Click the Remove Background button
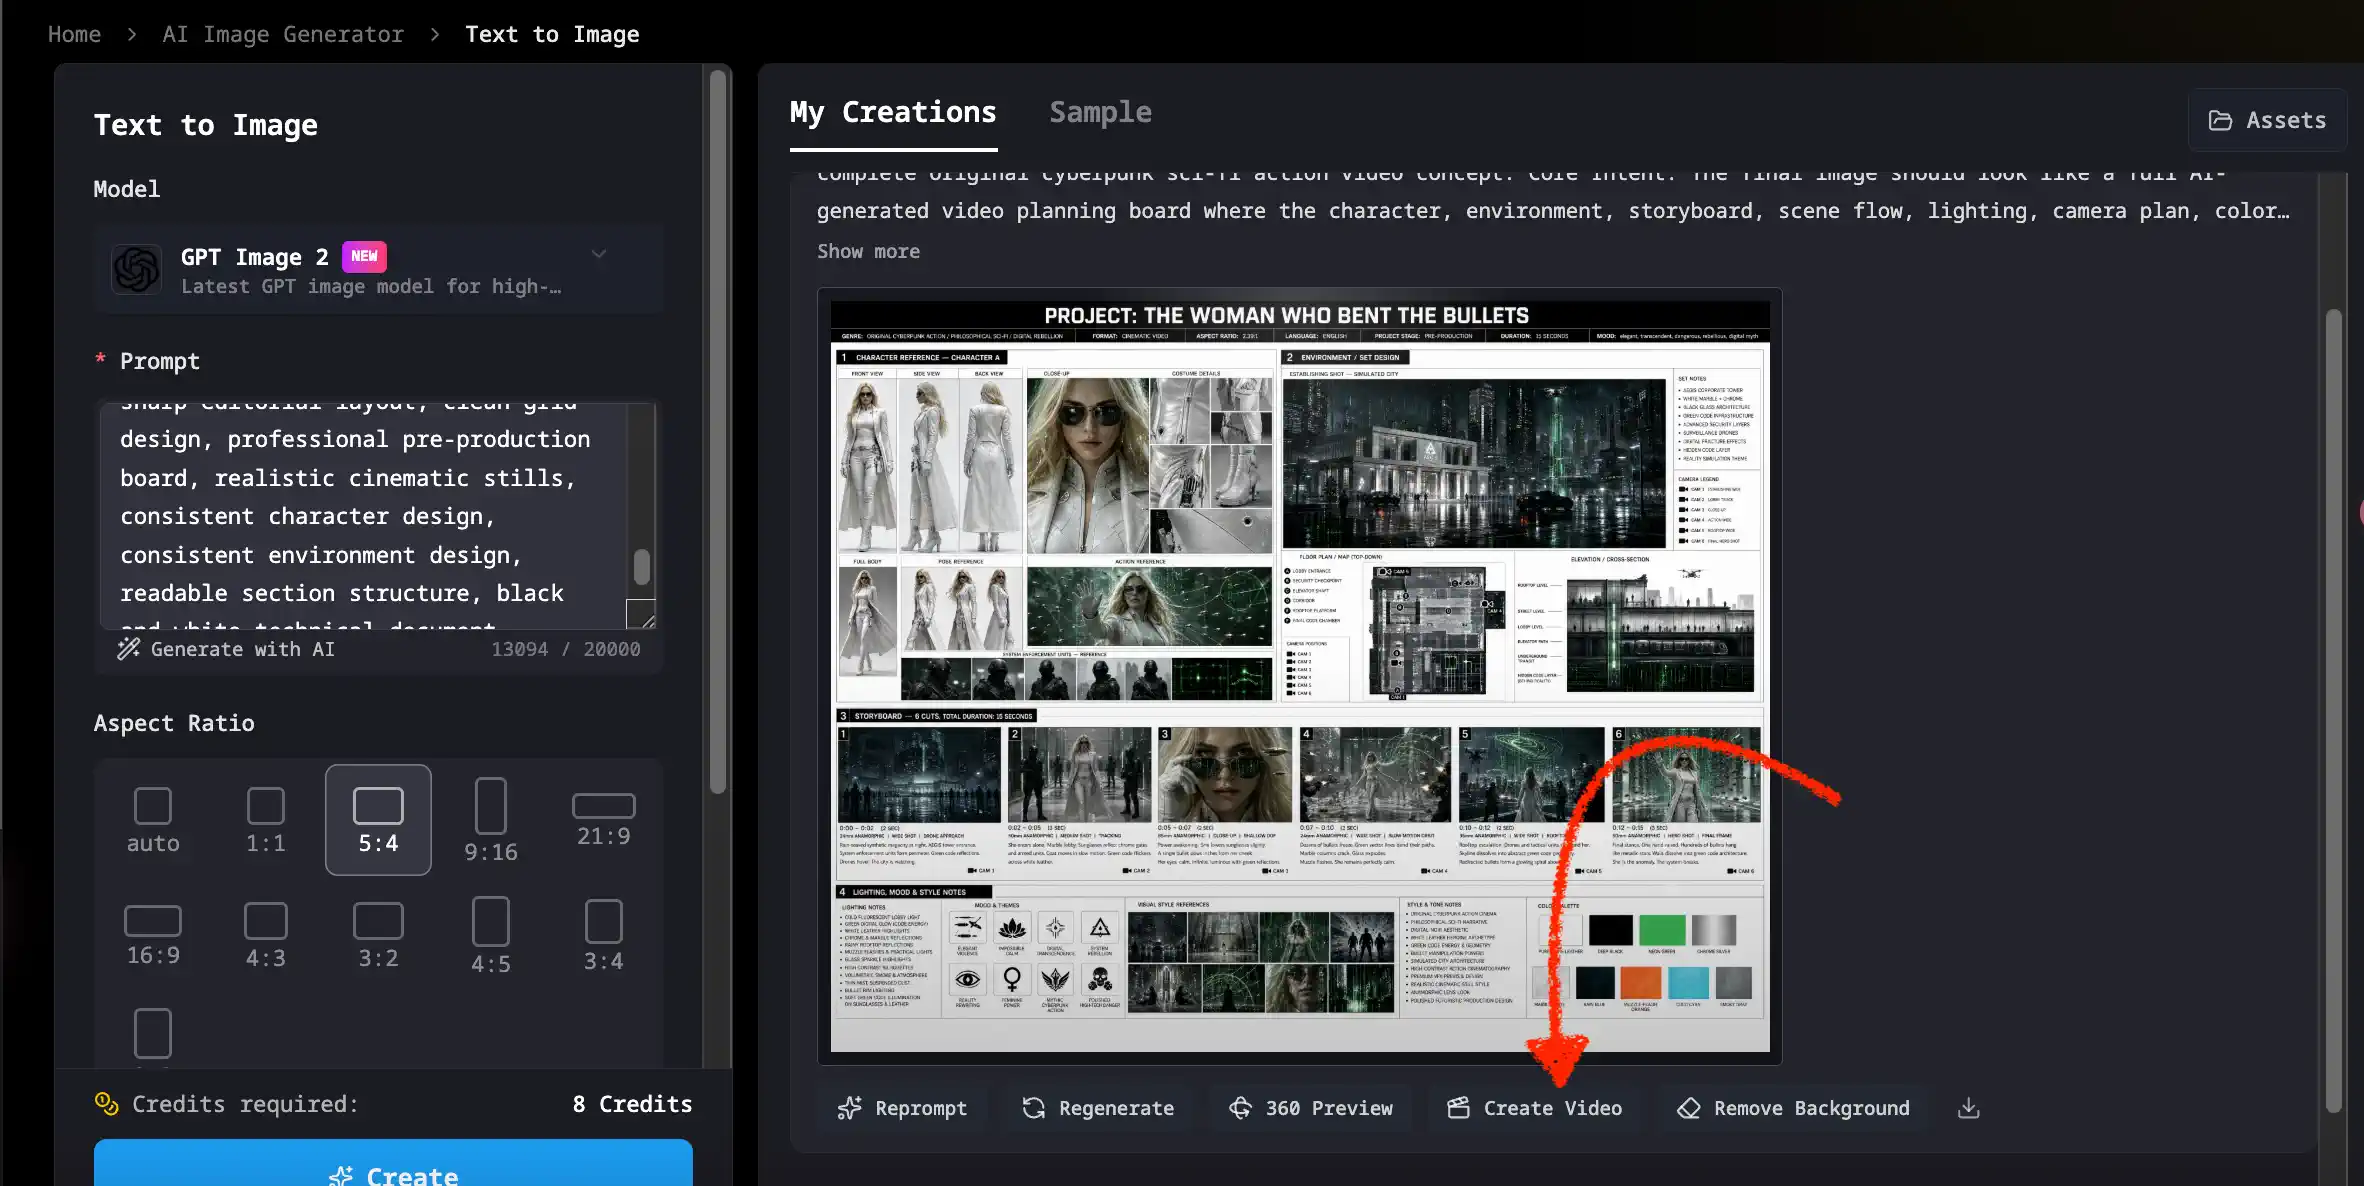Screen dimensions: 2364x1186 1792,1108
